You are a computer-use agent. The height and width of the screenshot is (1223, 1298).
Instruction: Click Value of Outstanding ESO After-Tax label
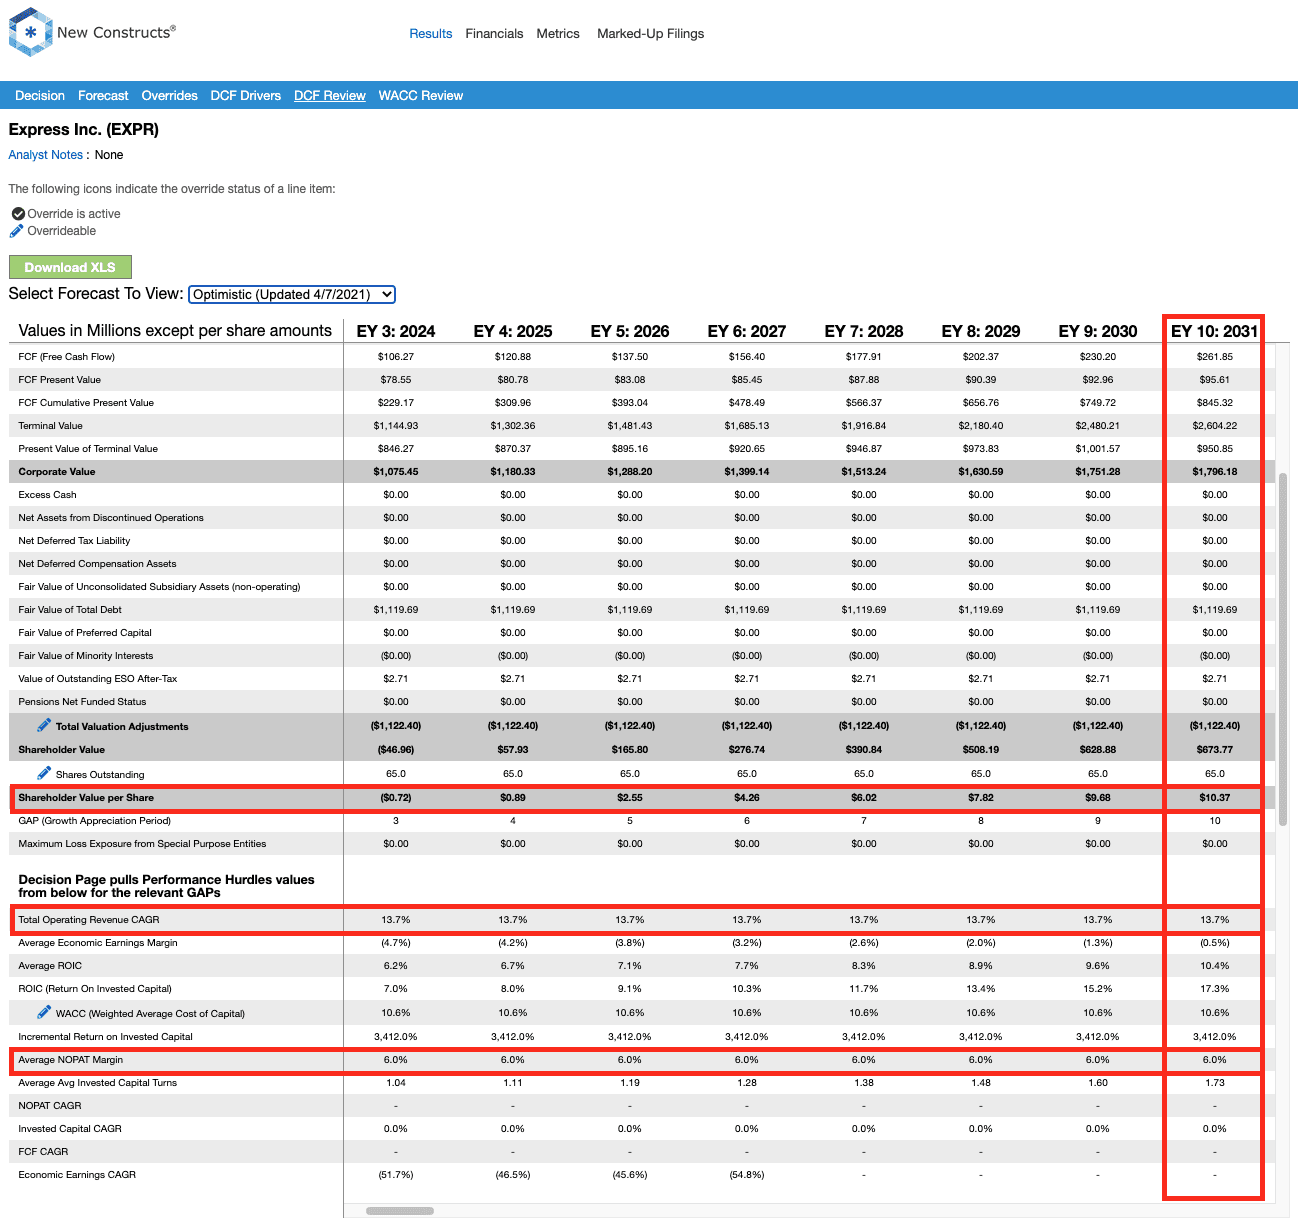[98, 679]
